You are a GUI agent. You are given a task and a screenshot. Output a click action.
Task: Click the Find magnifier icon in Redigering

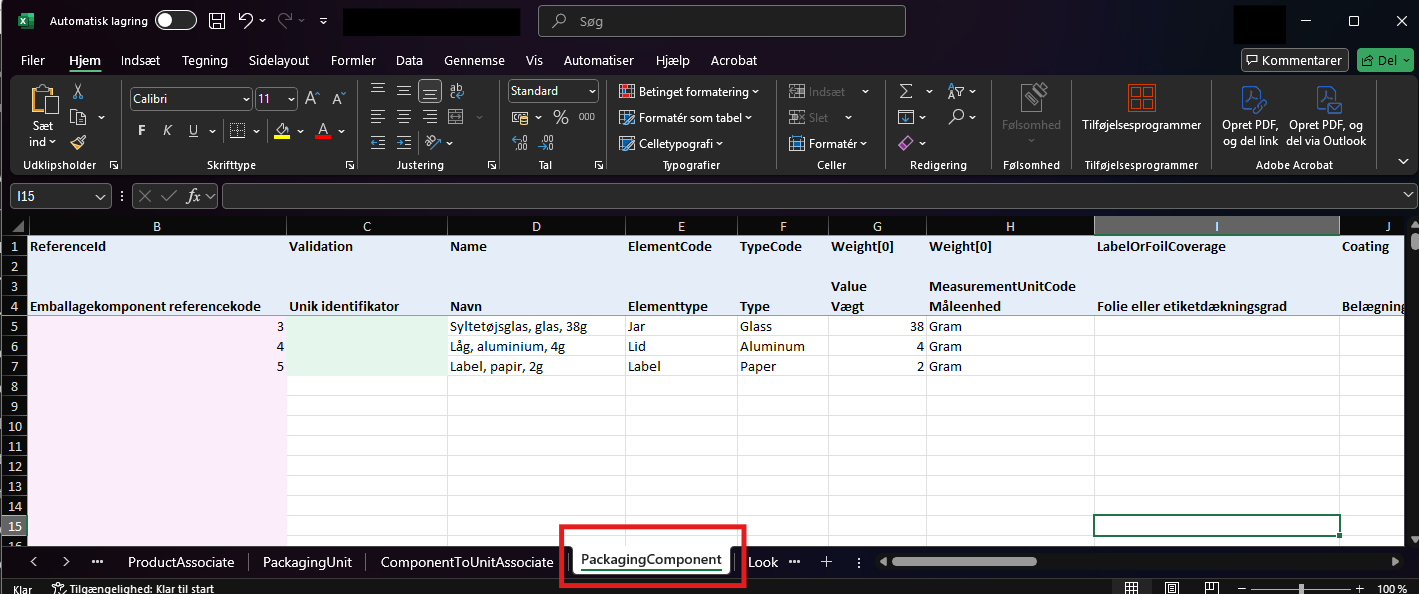[x=956, y=117]
